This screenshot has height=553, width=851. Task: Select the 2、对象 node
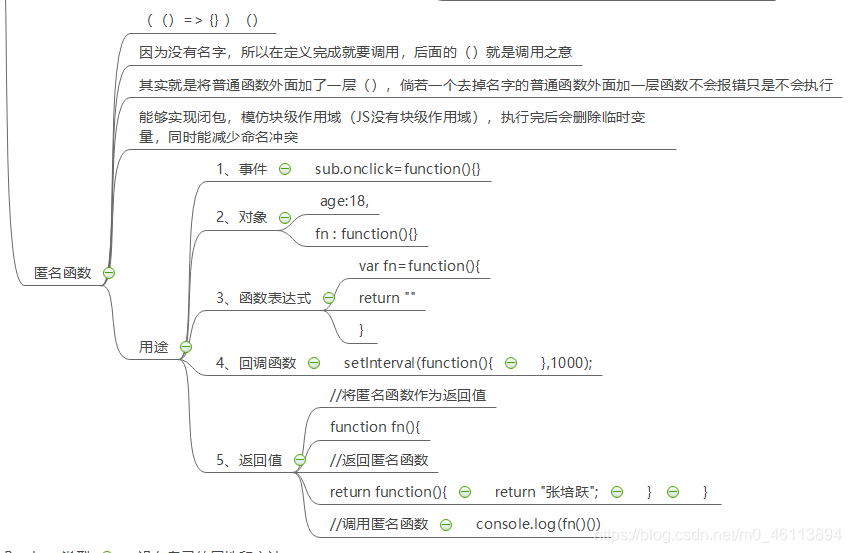[x=242, y=217]
